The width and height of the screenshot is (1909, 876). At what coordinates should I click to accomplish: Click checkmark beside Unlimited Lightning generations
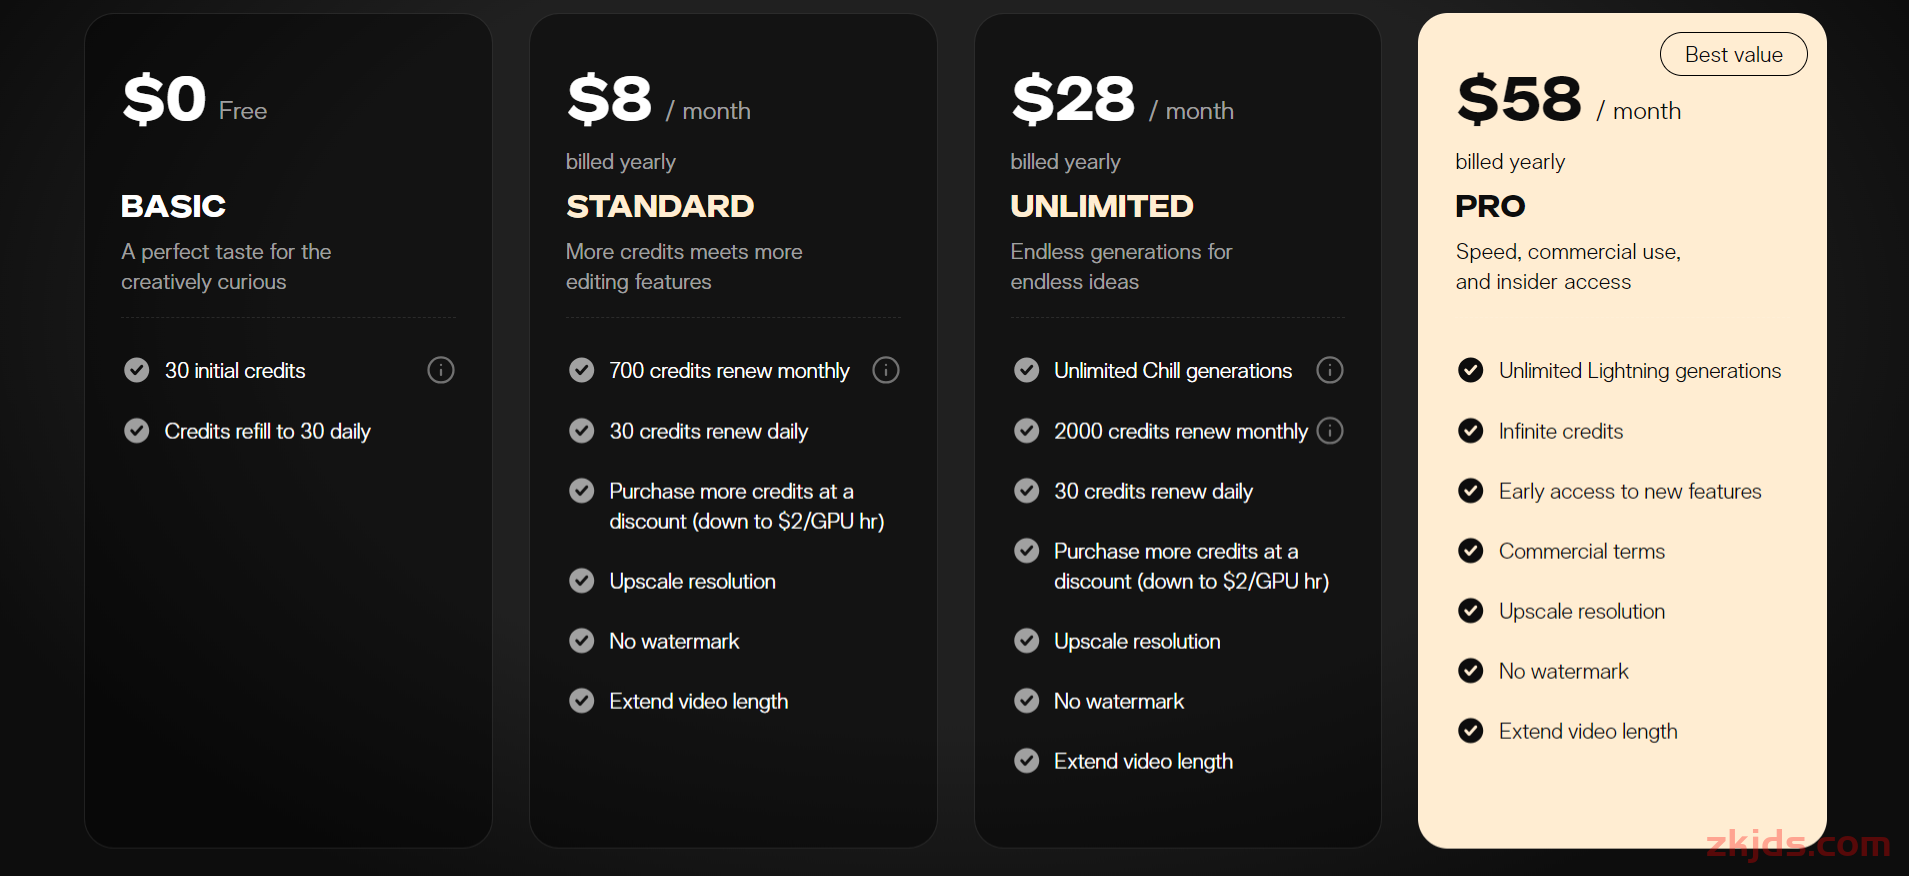pyautogui.click(x=1471, y=370)
